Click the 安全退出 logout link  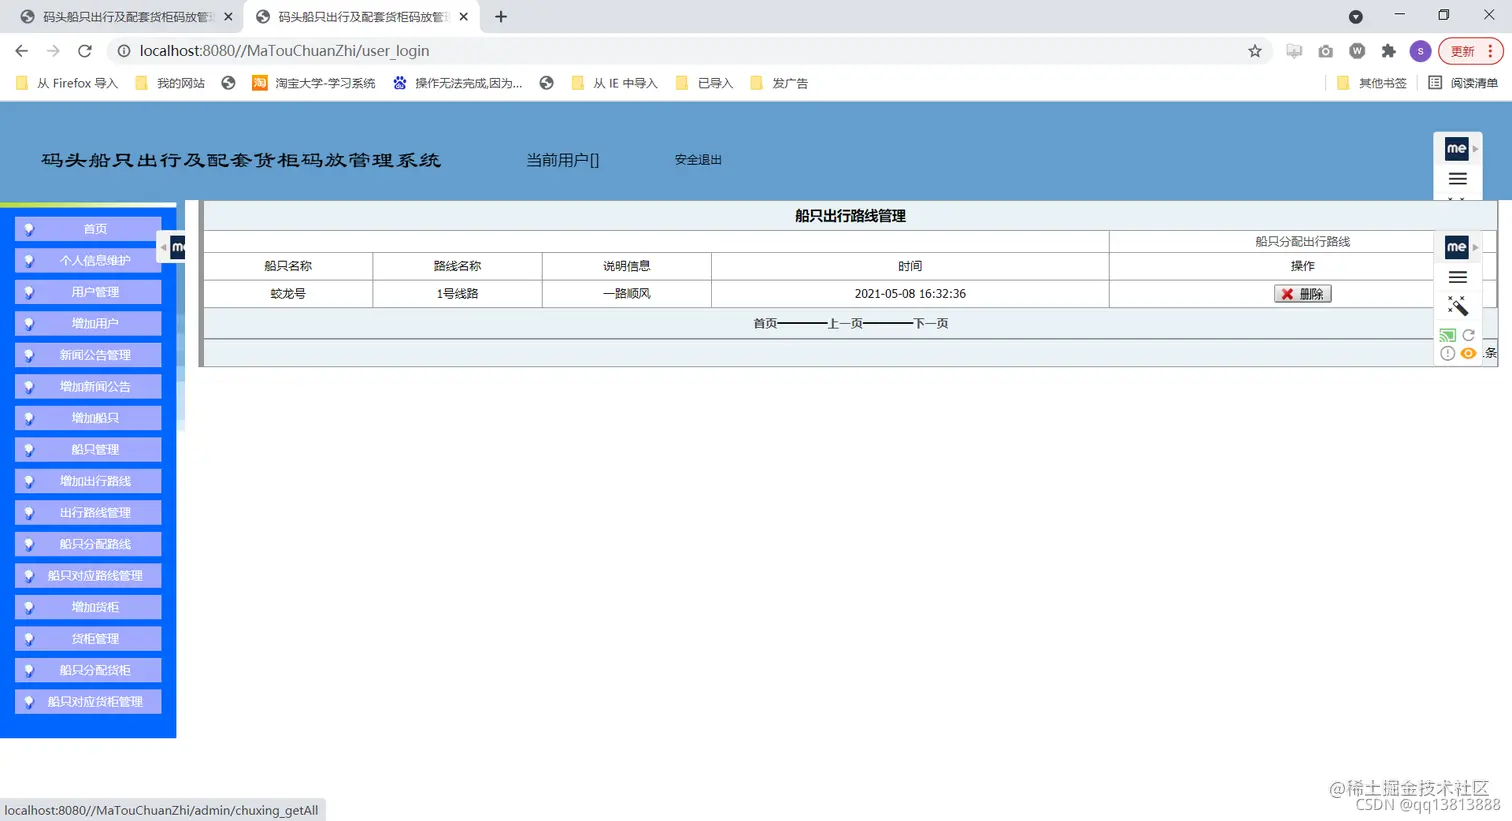698,159
